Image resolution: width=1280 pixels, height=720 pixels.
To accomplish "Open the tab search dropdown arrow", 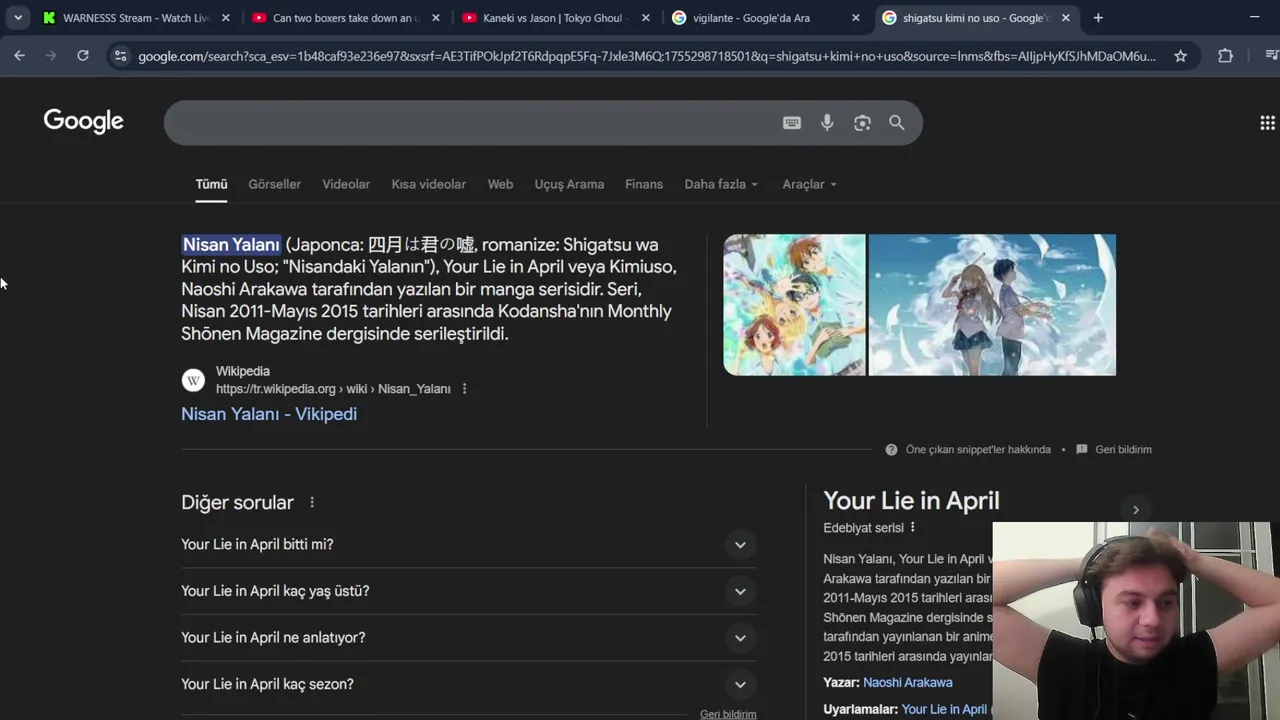I will (x=18, y=18).
